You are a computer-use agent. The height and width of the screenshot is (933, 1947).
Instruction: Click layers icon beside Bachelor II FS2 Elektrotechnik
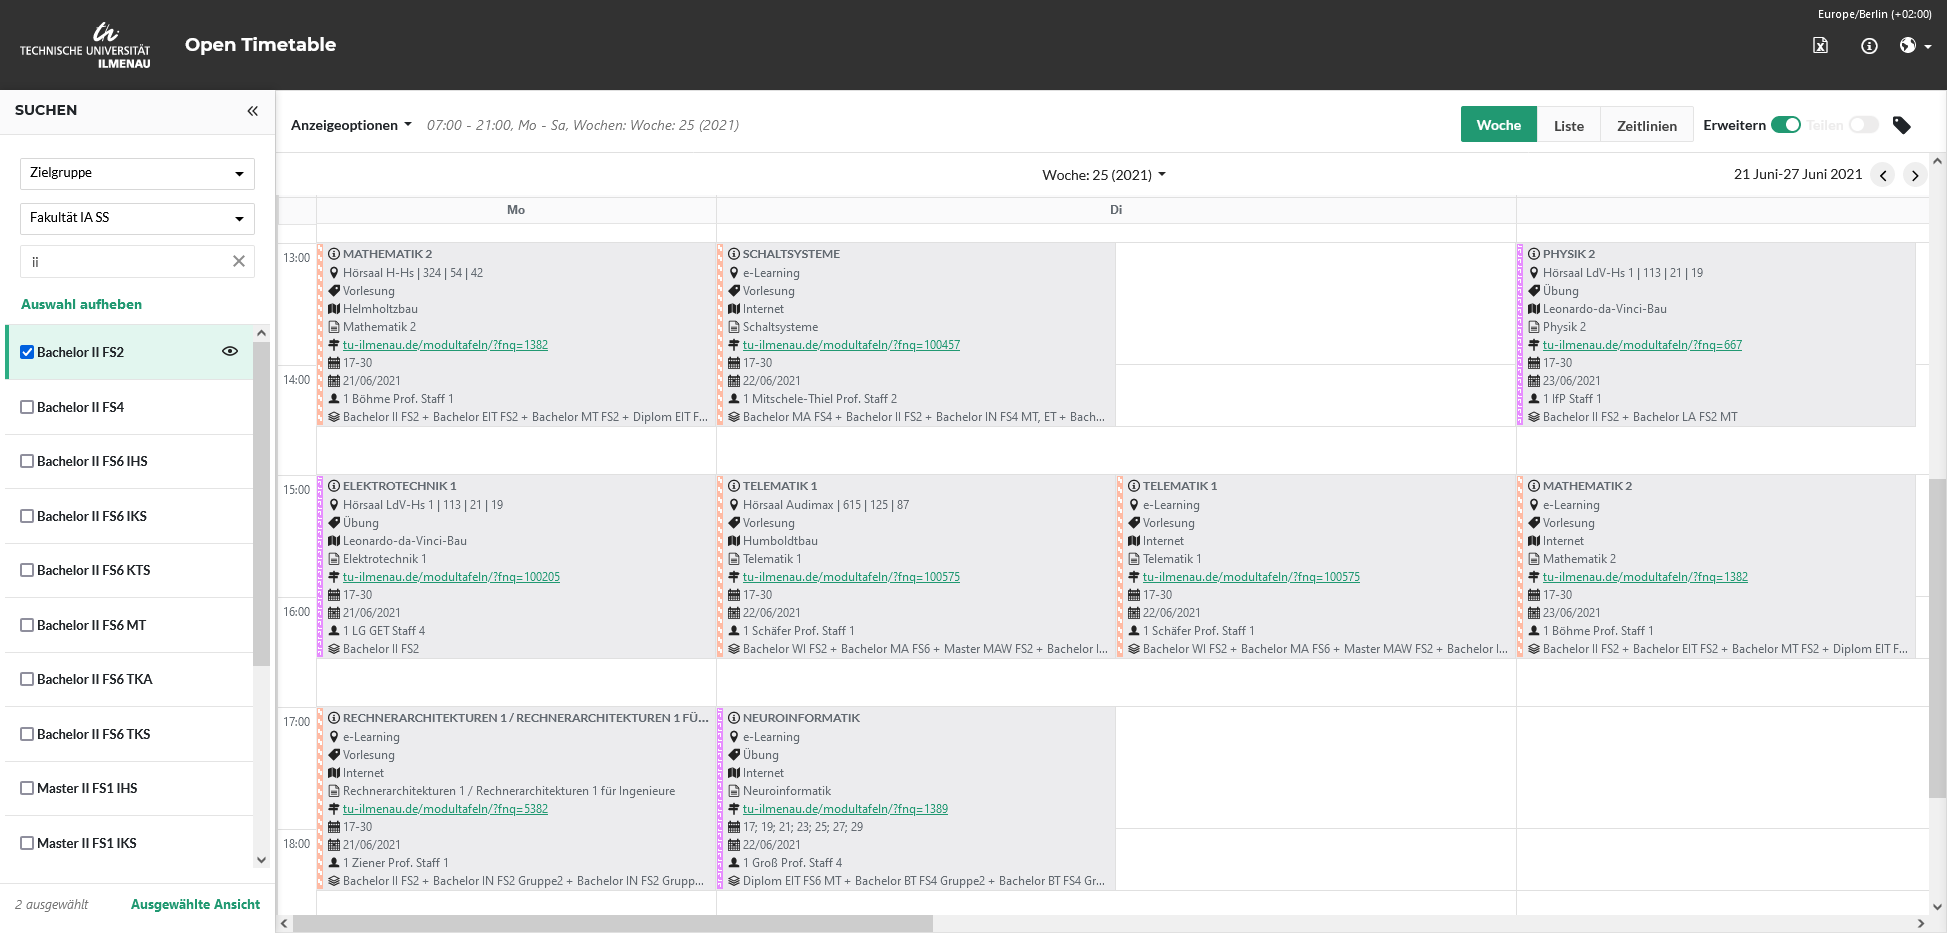[334, 649]
